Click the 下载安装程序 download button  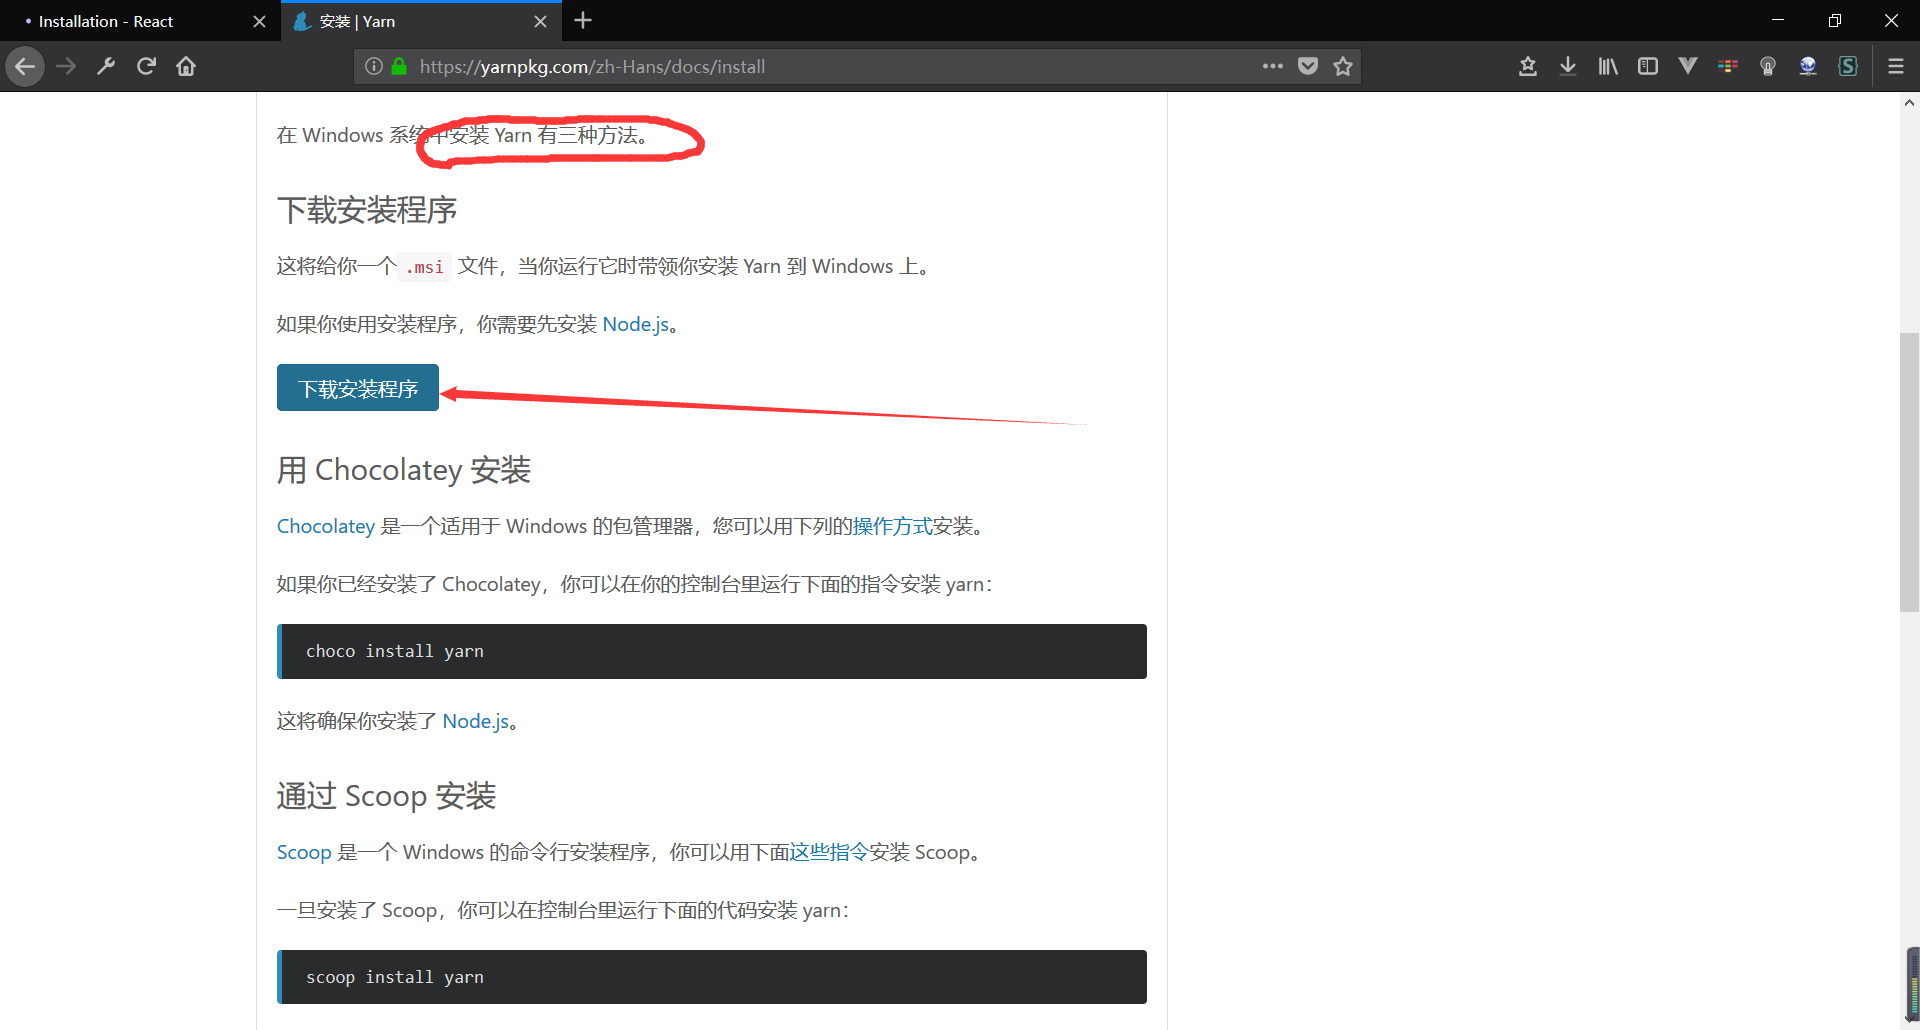click(358, 388)
